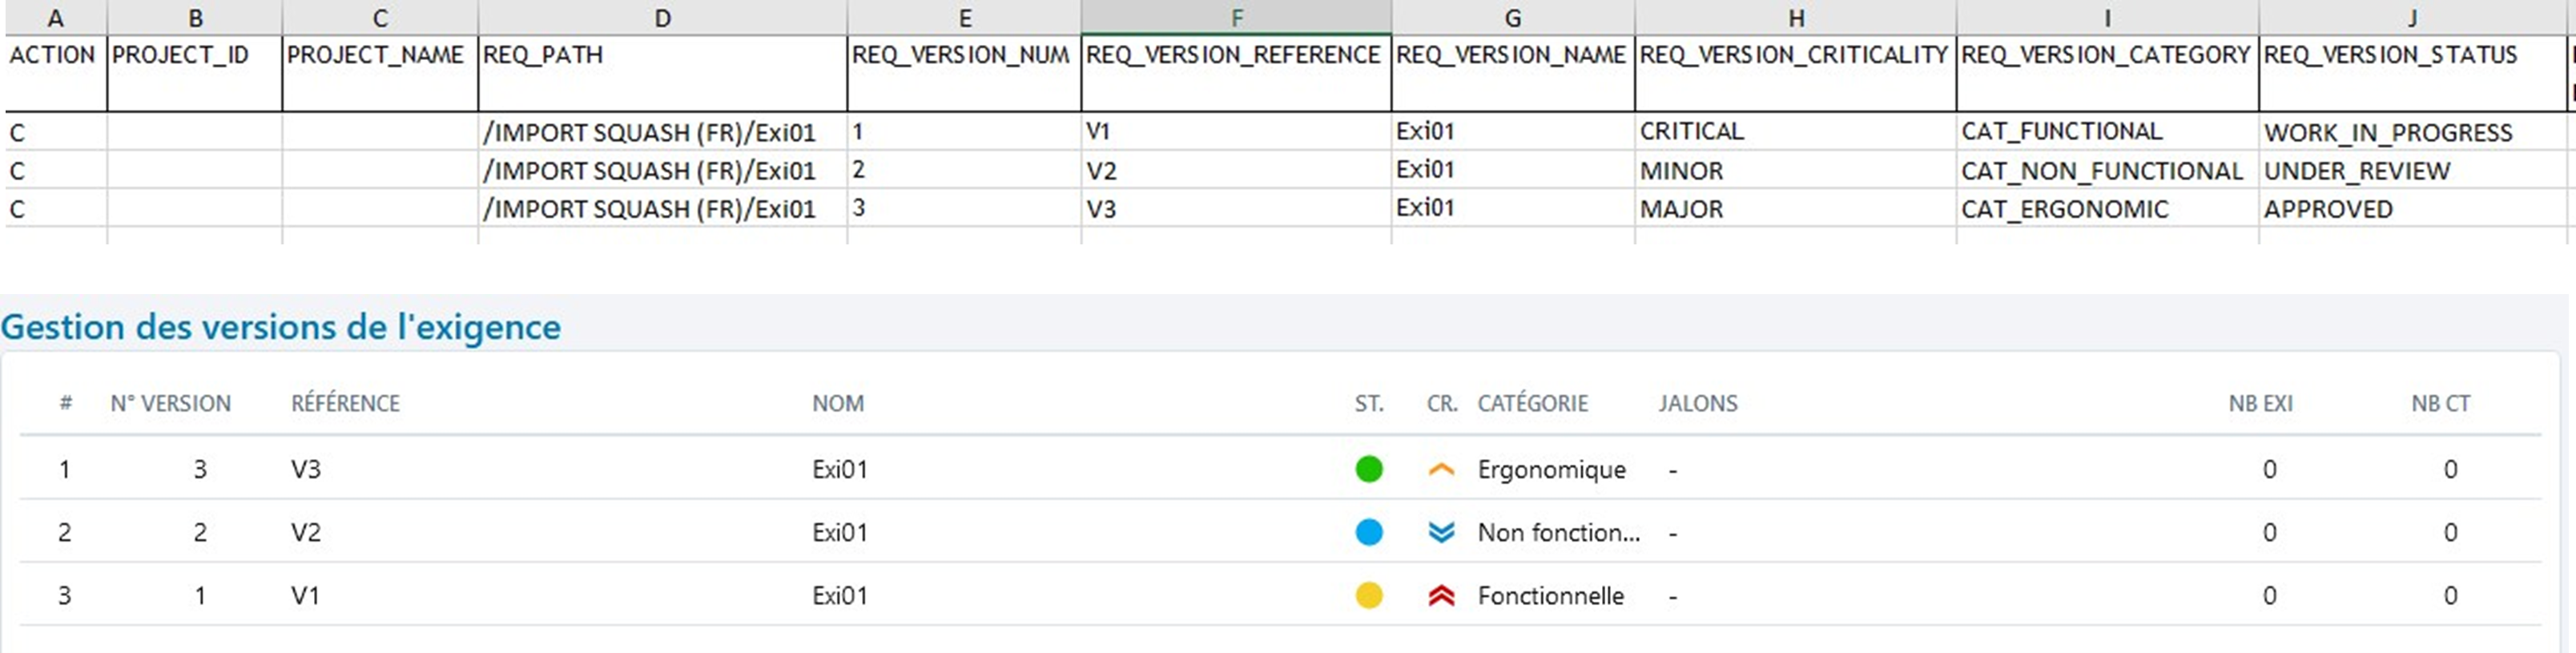Sort the table by N° VERSION
The width and height of the screenshot is (2576, 653).
pyautogui.click(x=171, y=403)
